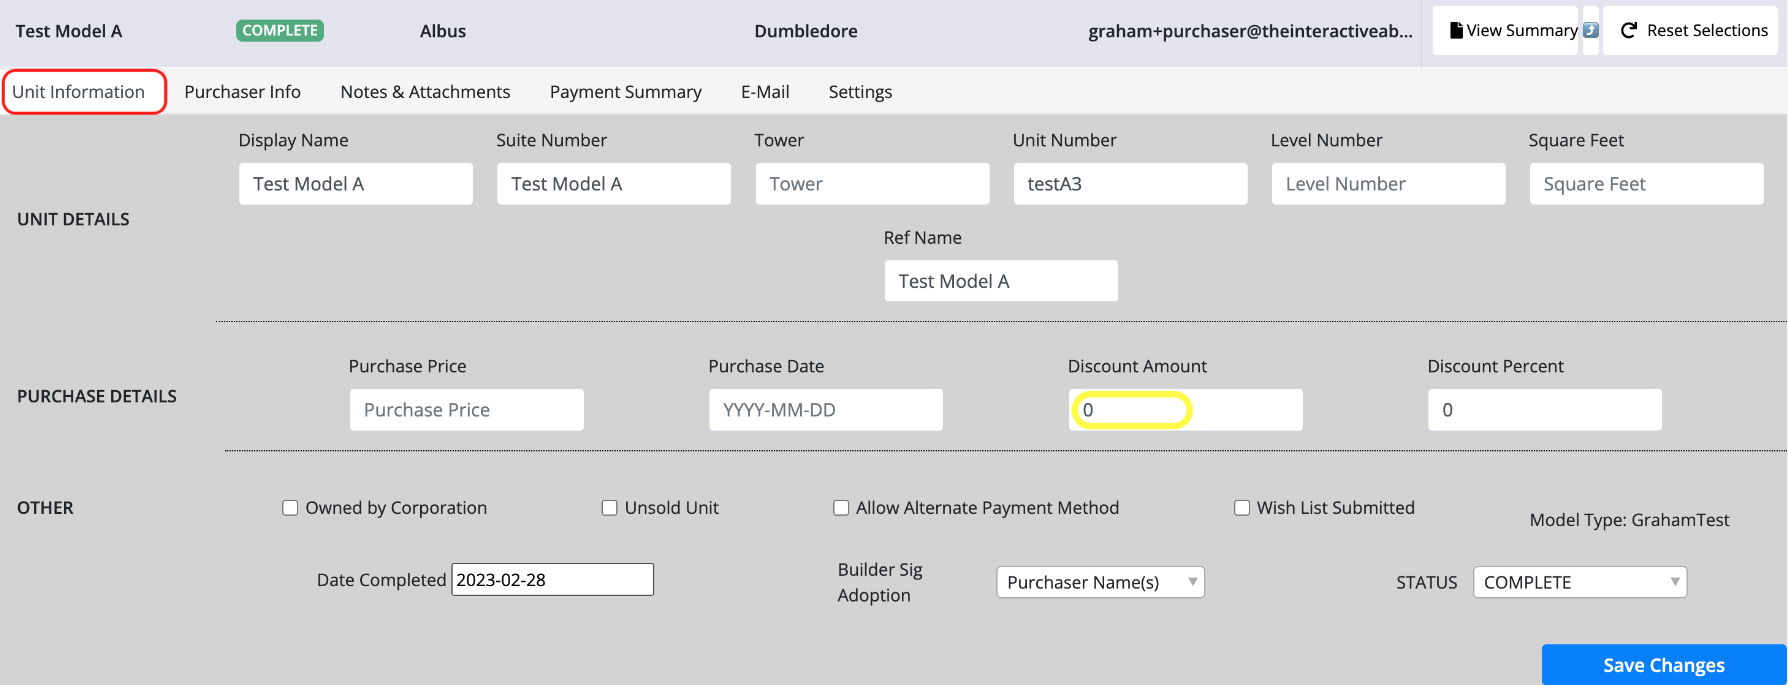The width and height of the screenshot is (1788, 685).
Task: Select the Tower input box
Action: [872, 184]
